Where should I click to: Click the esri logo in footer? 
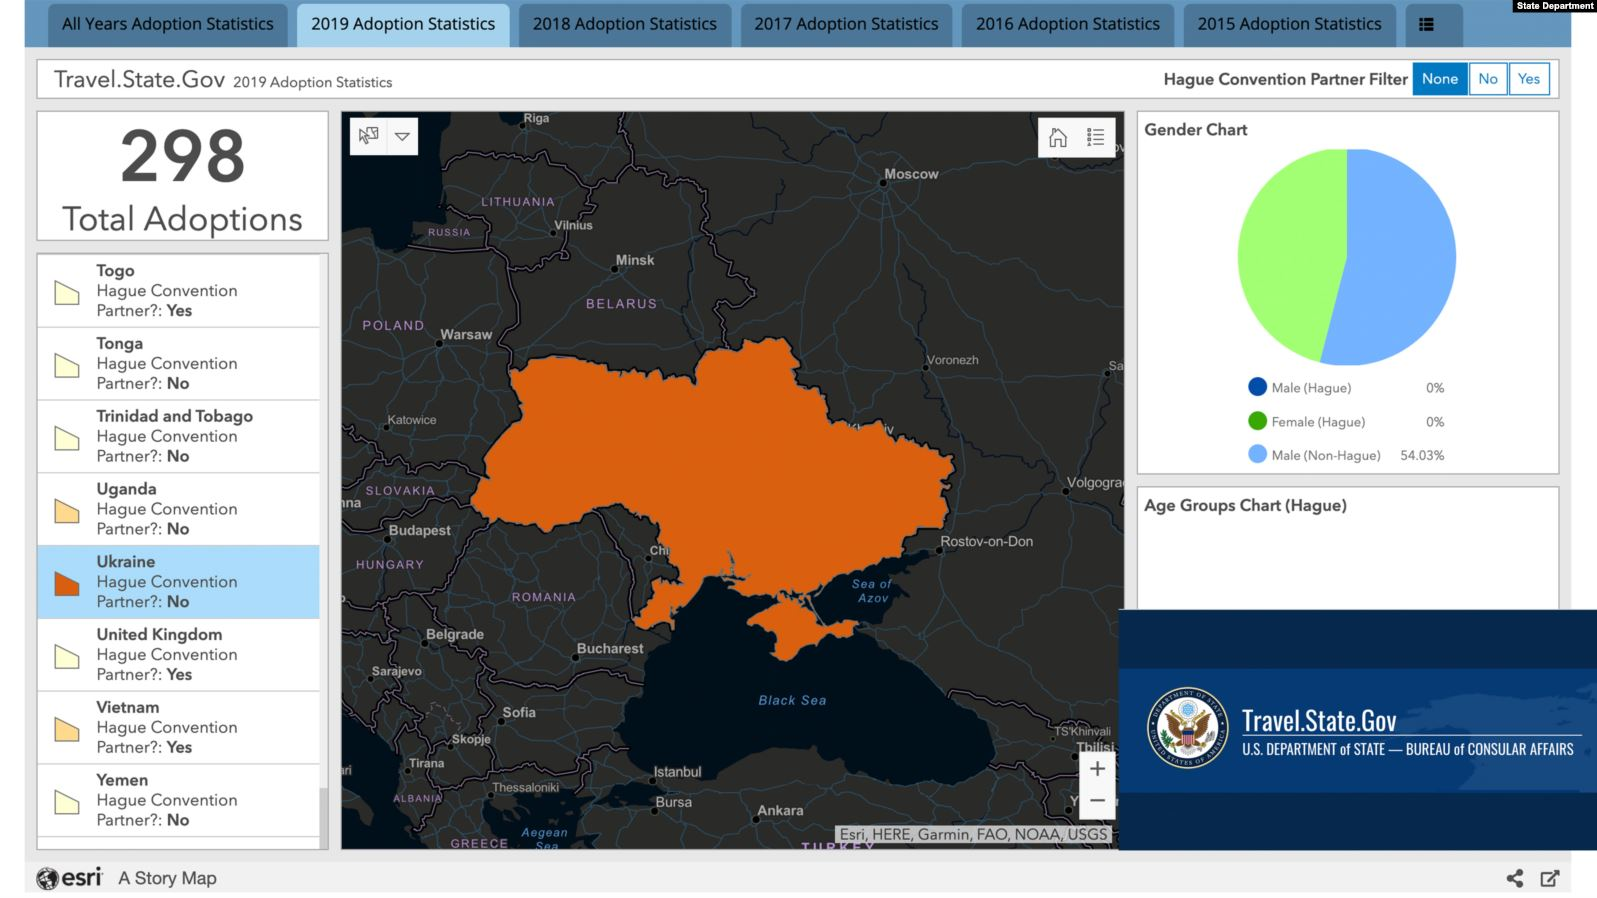[70, 878]
